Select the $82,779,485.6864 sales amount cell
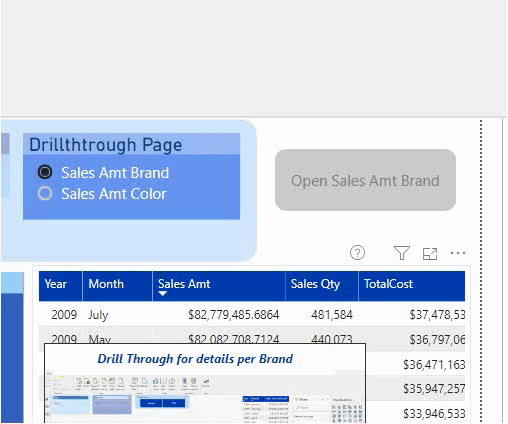Screen dimensions: 508x424 pyautogui.click(x=233, y=314)
